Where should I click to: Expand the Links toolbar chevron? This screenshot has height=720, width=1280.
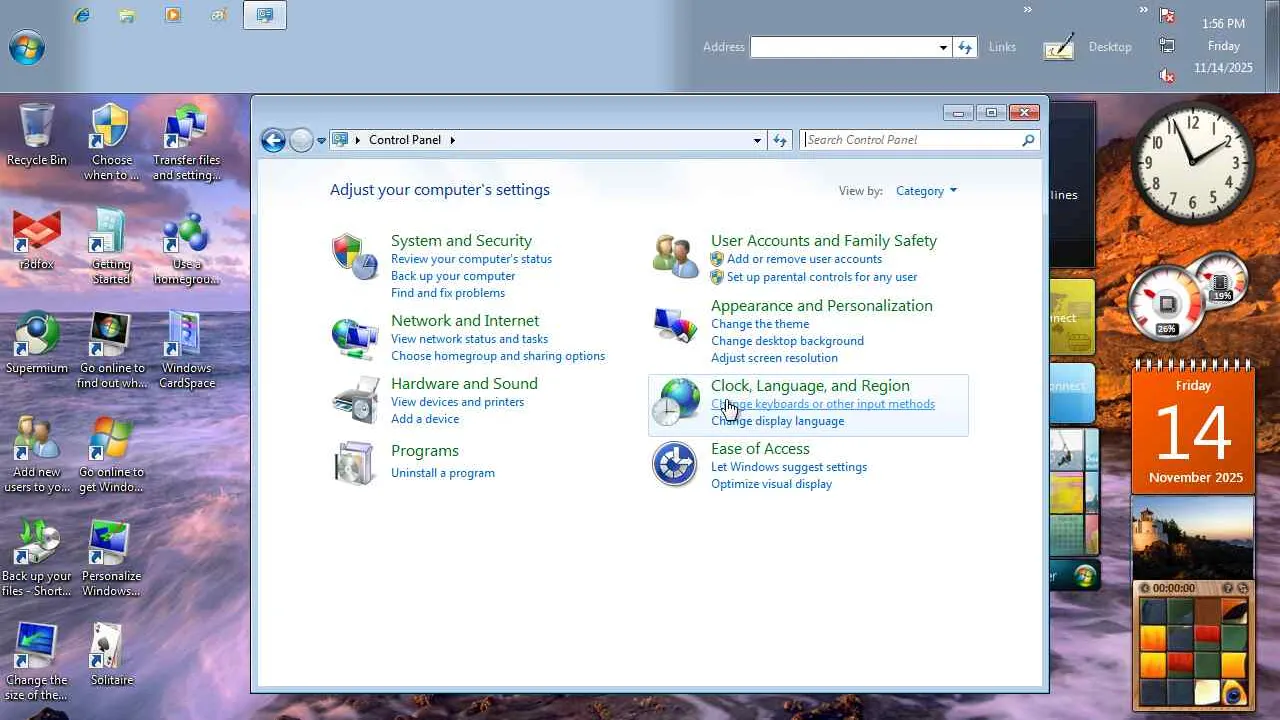tap(1027, 10)
